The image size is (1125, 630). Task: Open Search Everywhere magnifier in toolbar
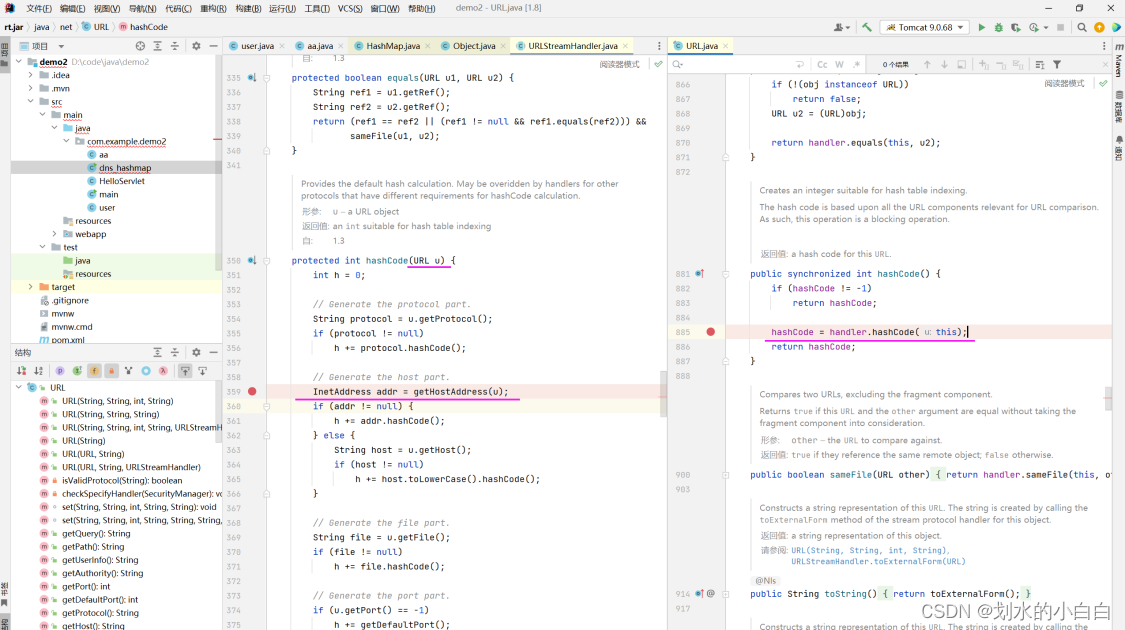click(x=1082, y=27)
